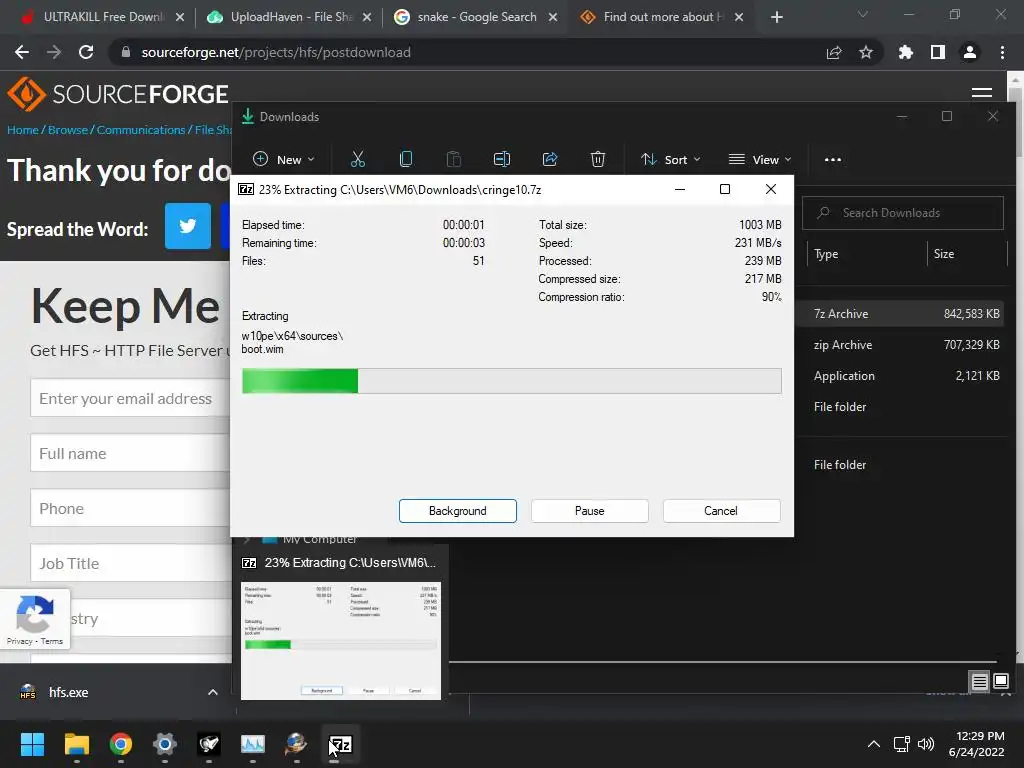Image resolution: width=1024 pixels, height=768 pixels.
Task: Click the 7-Zip taskbar preview thumbnail
Action: click(341, 641)
